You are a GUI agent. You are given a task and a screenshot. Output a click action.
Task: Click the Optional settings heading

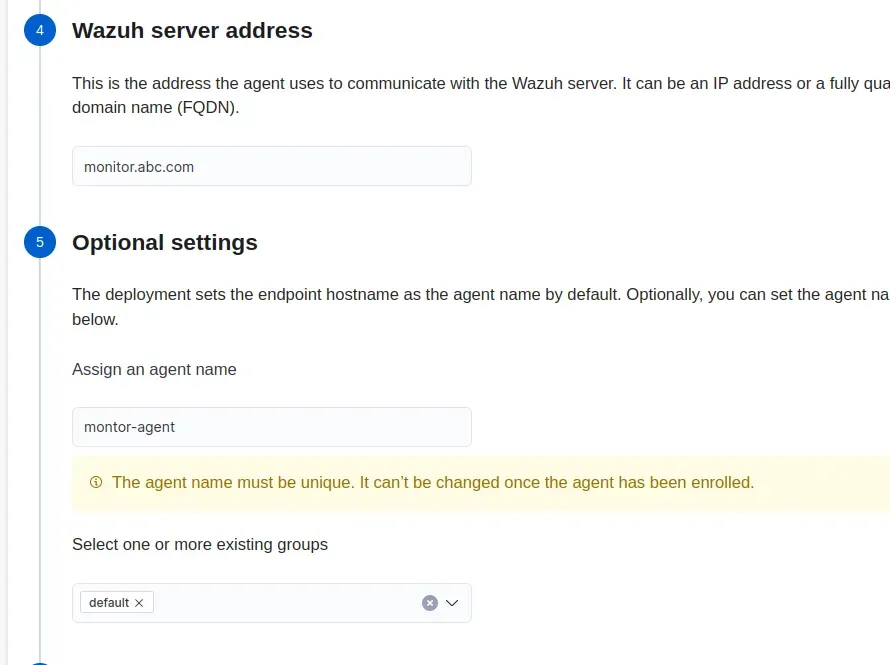tap(165, 243)
